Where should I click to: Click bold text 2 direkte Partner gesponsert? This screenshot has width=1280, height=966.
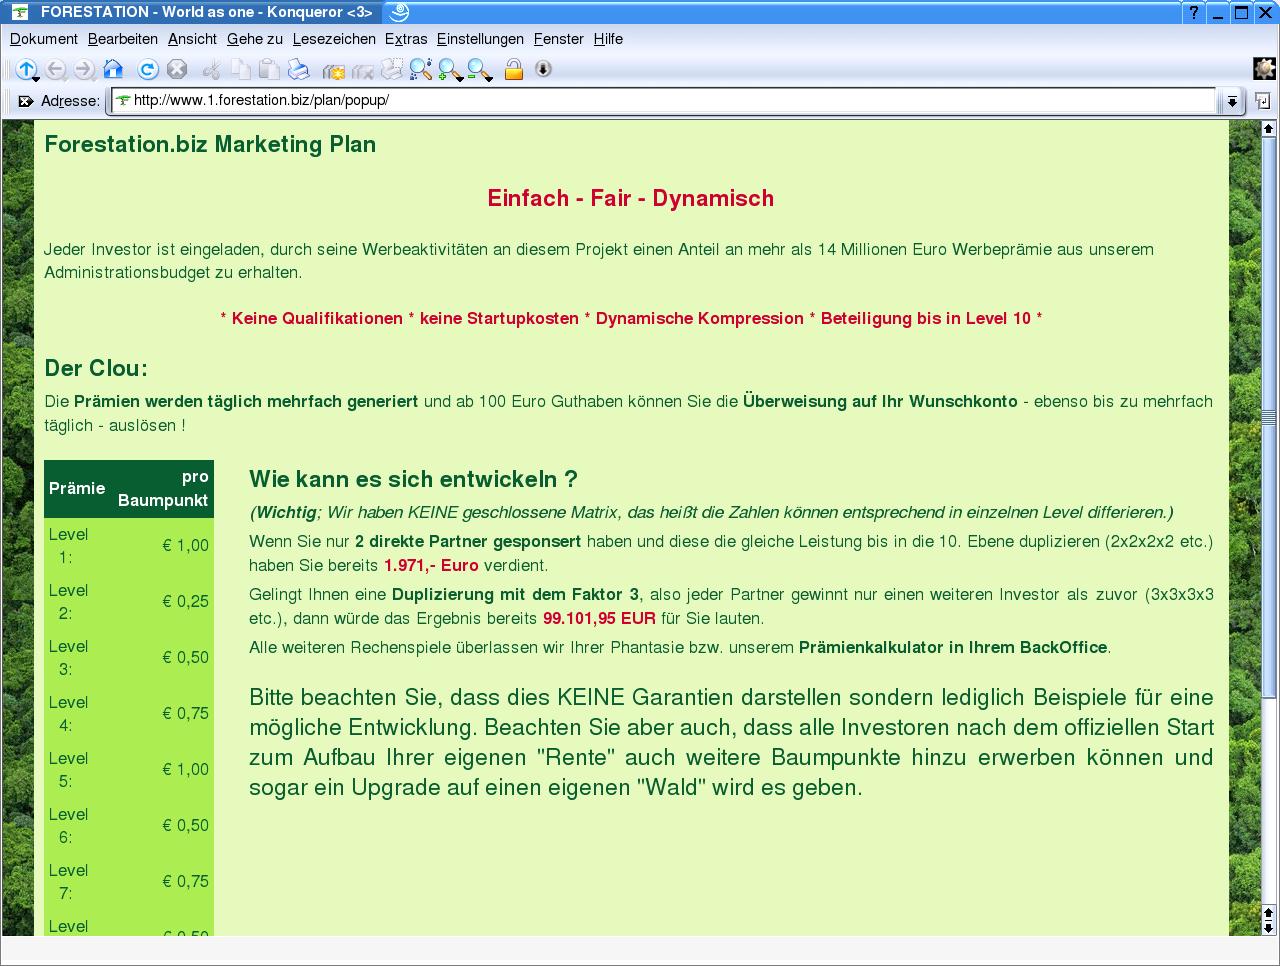pyautogui.click(x=468, y=541)
